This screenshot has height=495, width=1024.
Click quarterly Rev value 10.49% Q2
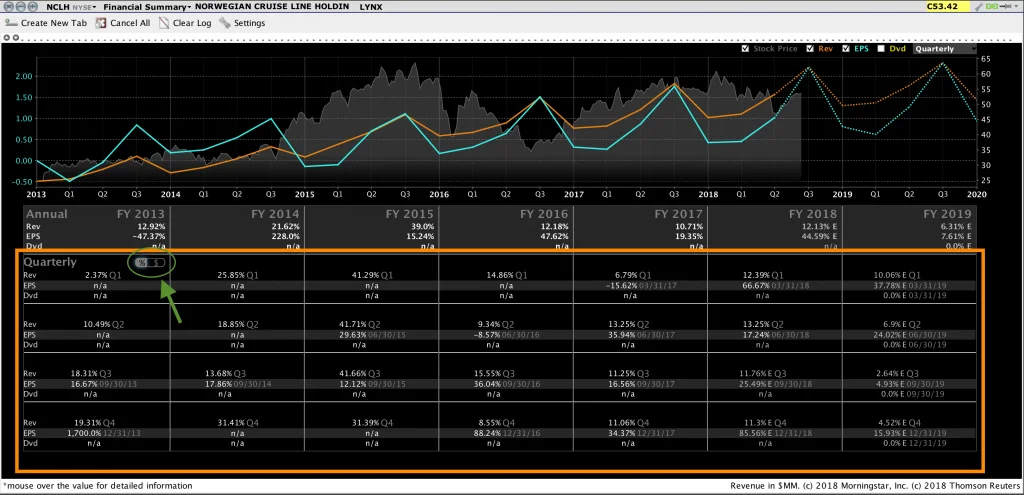coord(106,325)
